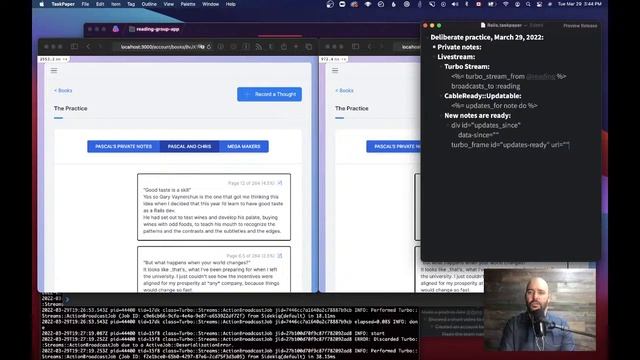Open the Palette menu

(x=188, y=4)
